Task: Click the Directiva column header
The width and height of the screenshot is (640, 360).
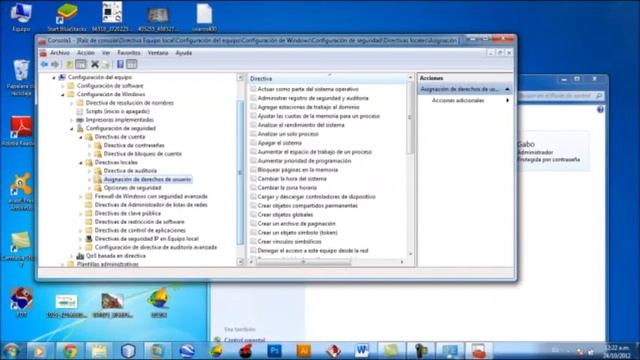Action: pyautogui.click(x=328, y=78)
